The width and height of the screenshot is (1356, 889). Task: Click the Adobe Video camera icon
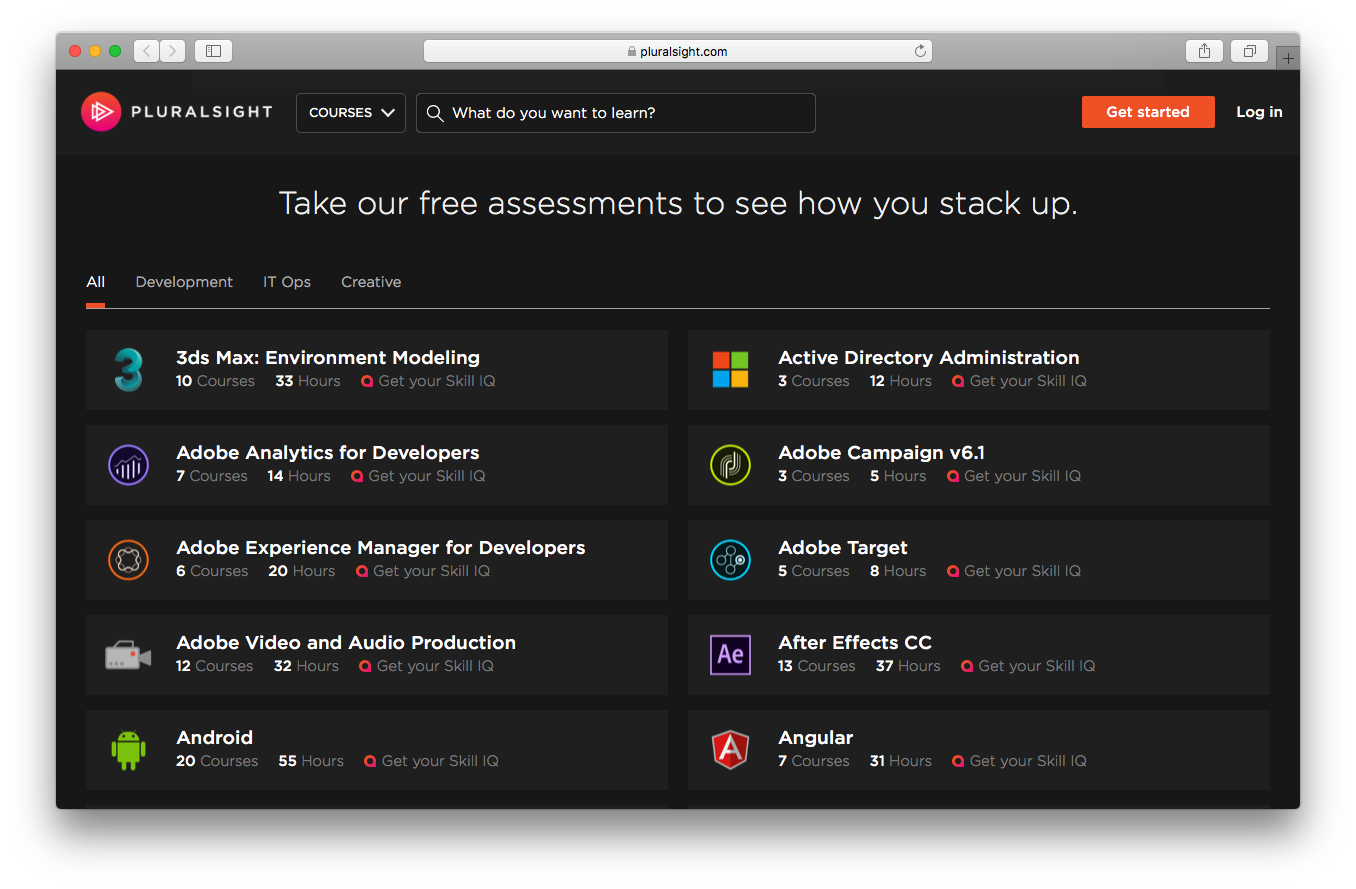[128, 656]
